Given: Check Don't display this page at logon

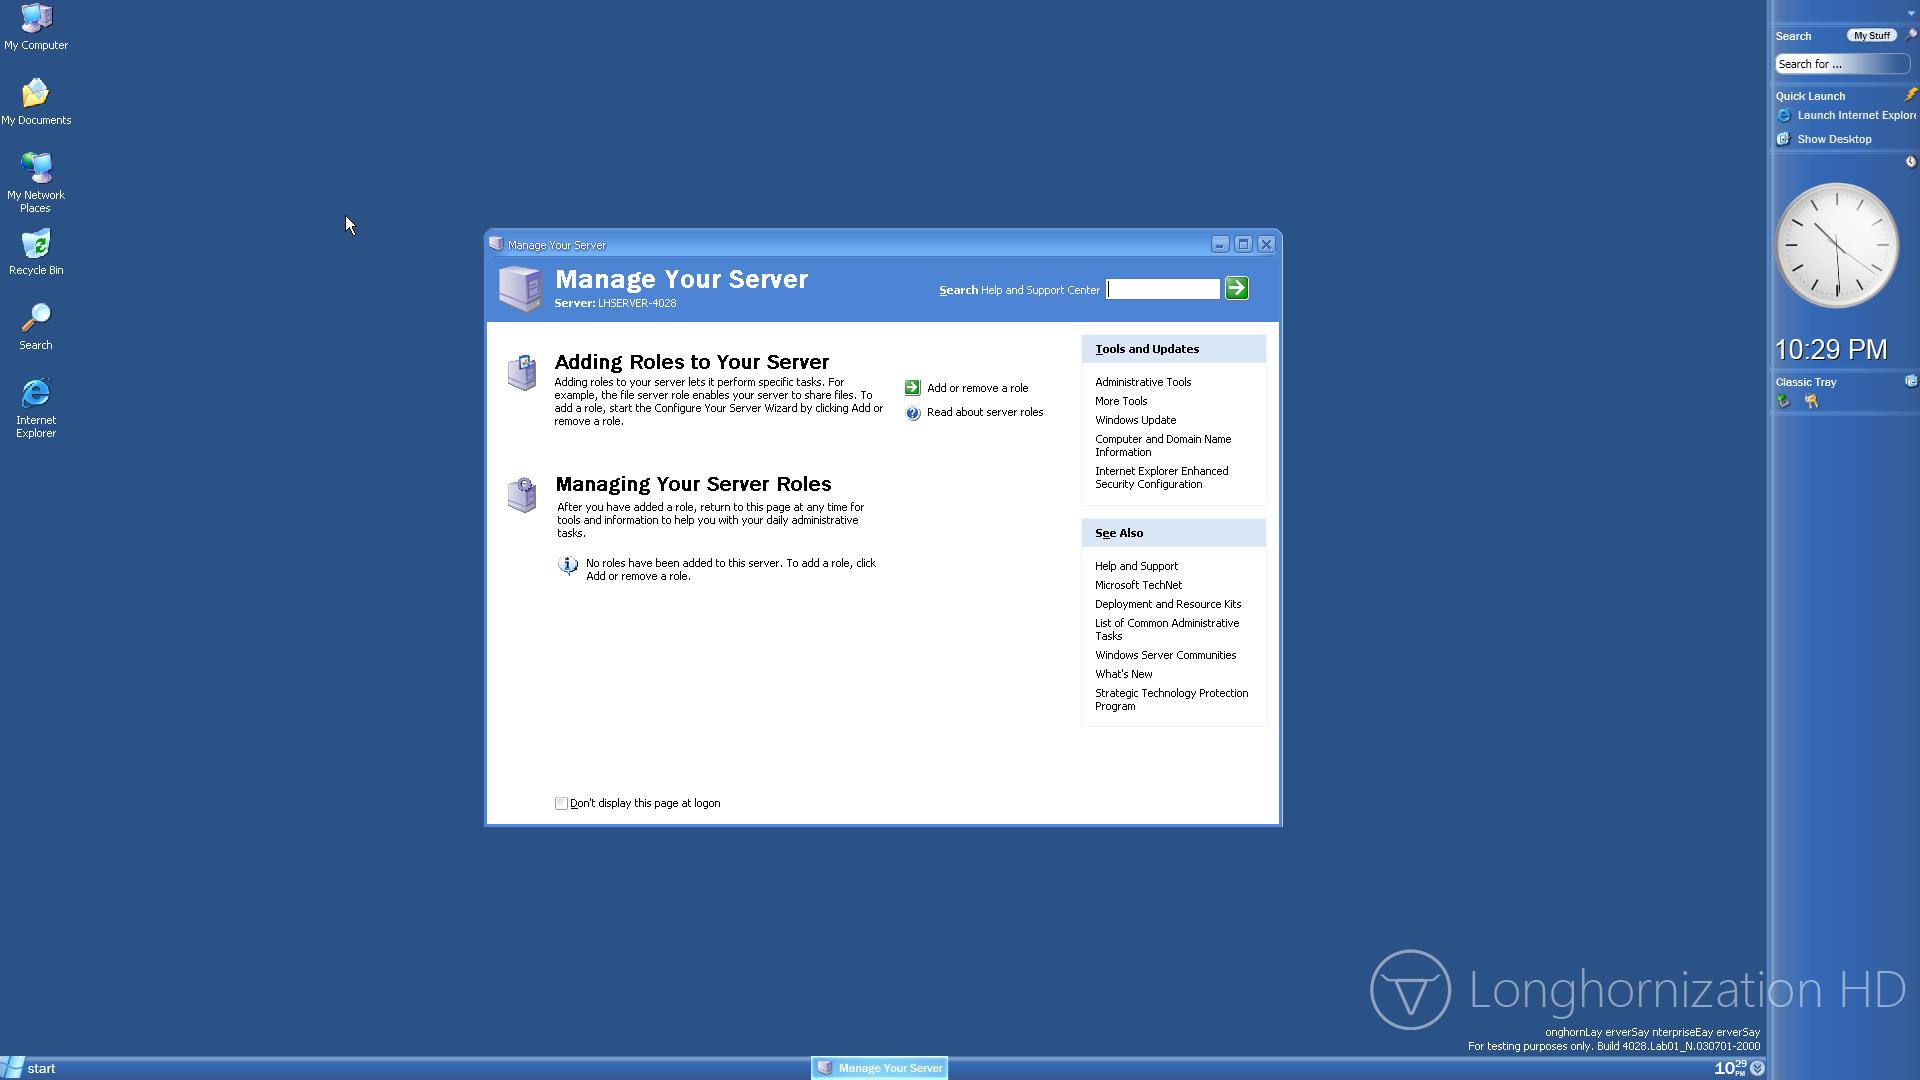Looking at the screenshot, I should [x=562, y=804].
